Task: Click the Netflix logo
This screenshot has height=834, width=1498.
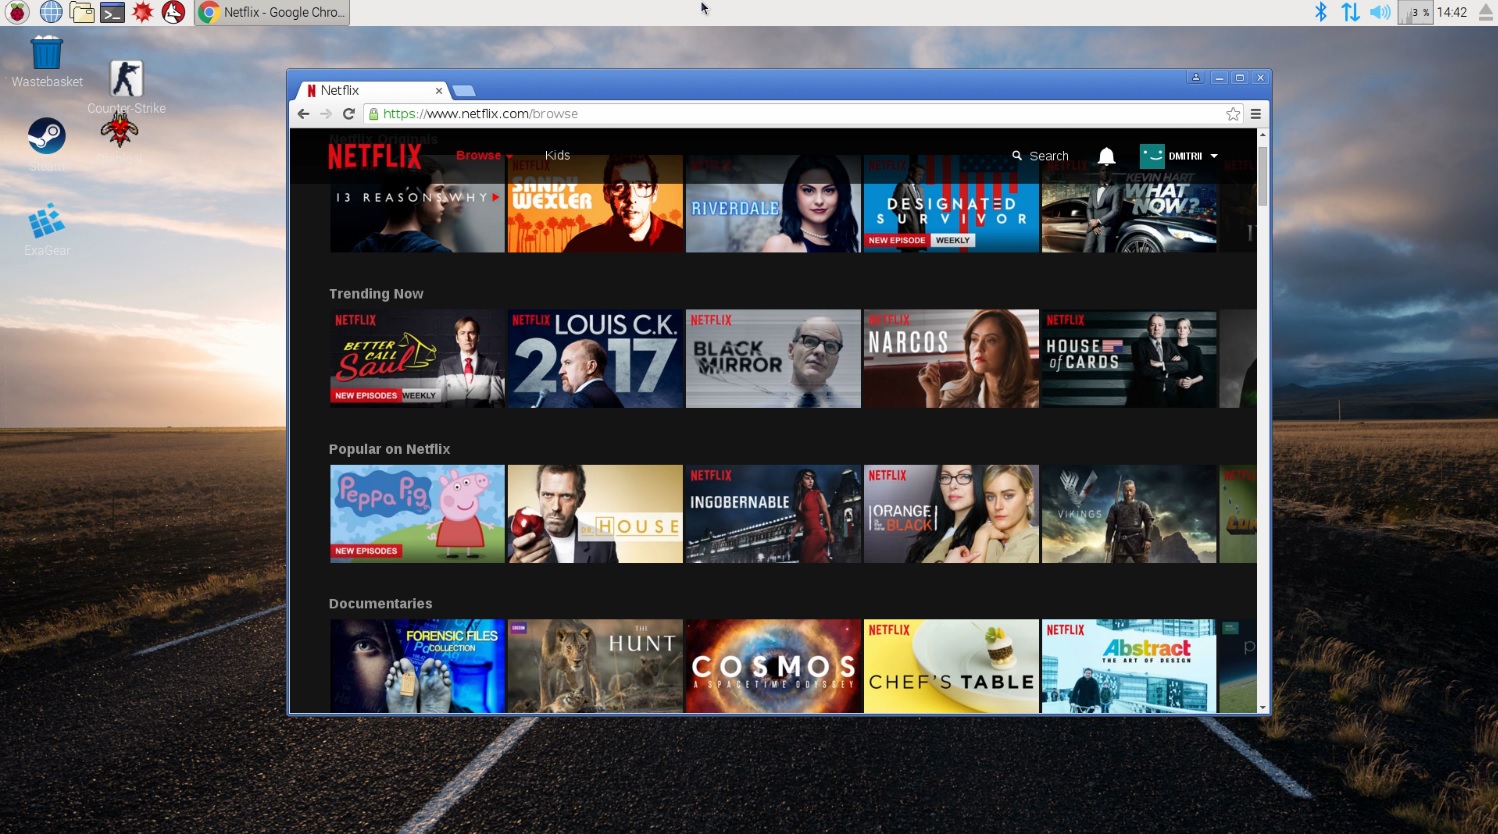Action: click(x=375, y=156)
